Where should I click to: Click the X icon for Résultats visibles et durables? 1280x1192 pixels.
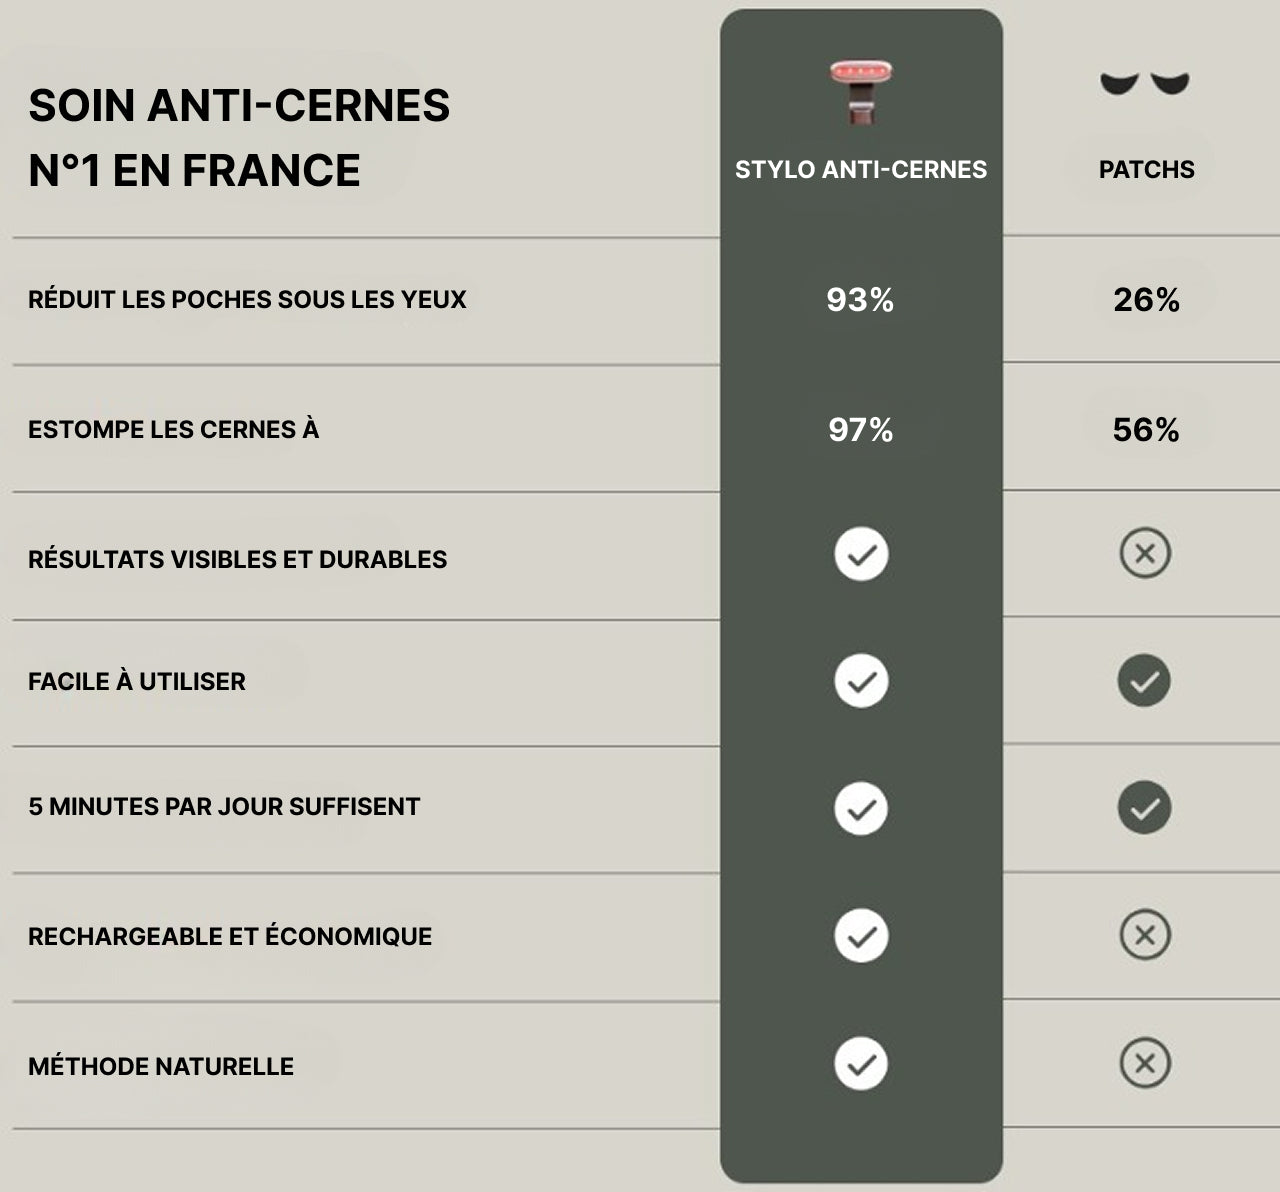pyautogui.click(x=1145, y=553)
